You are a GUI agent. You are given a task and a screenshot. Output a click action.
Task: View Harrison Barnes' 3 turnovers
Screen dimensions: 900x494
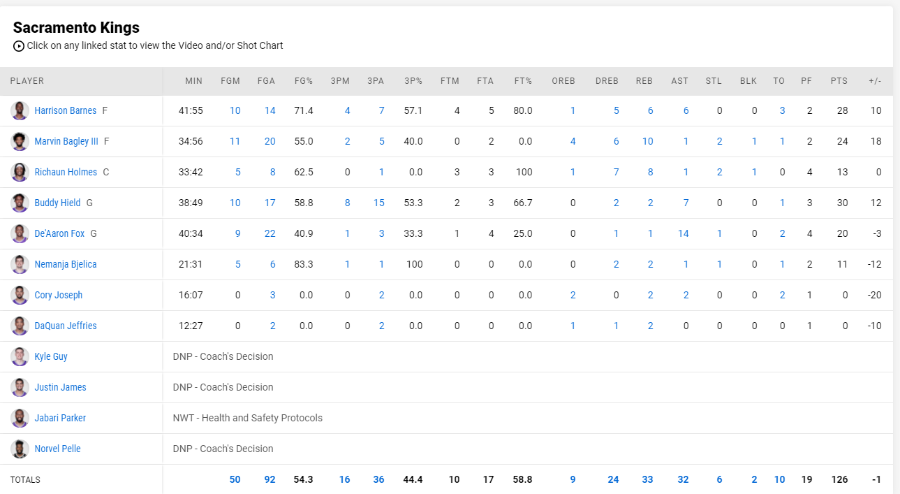click(782, 111)
